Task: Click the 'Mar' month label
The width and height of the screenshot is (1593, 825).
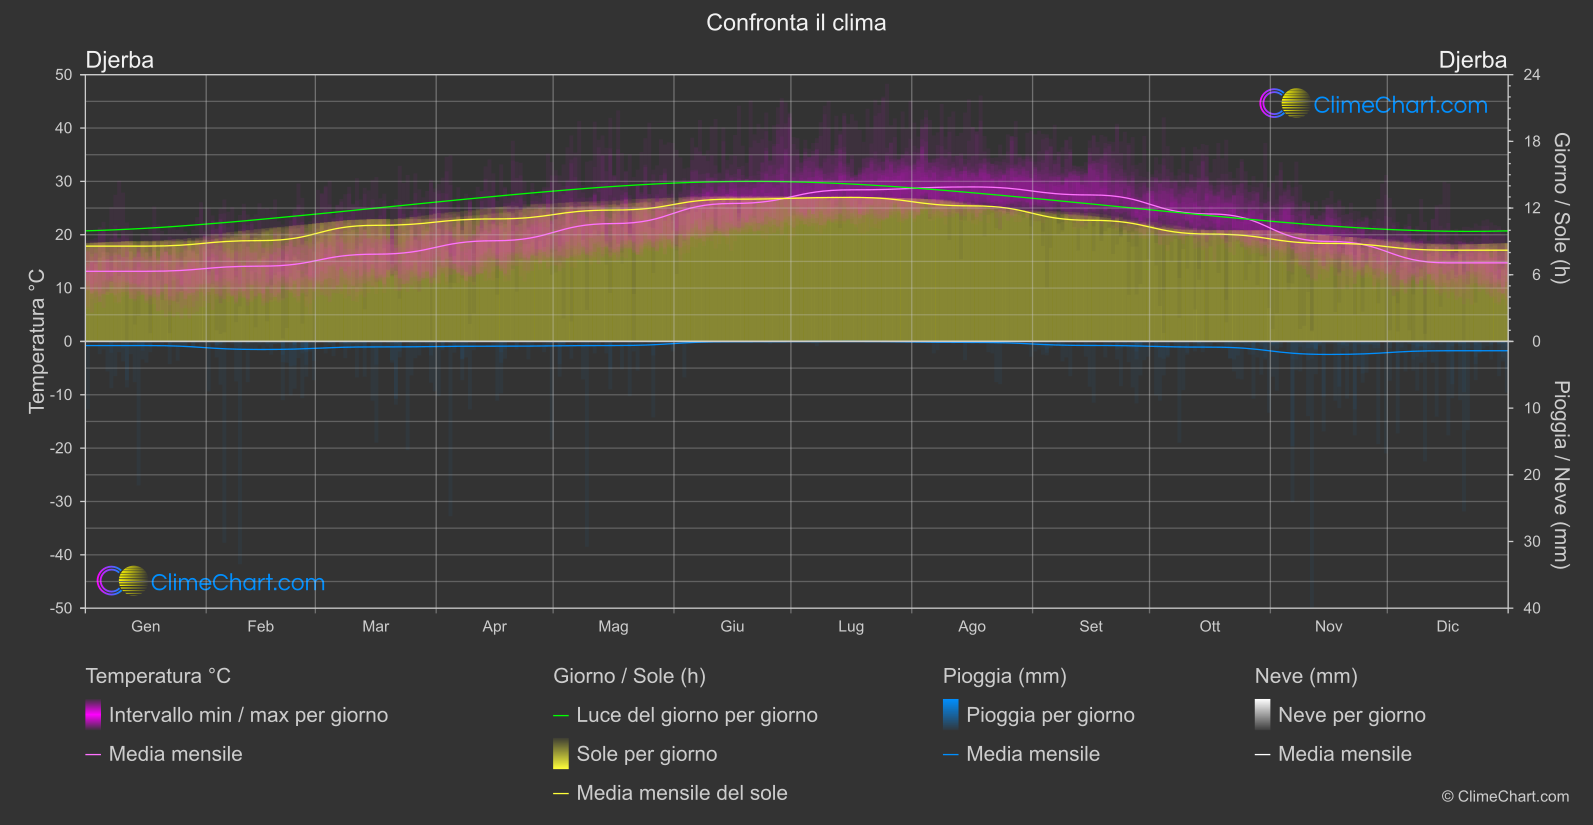Action: (x=375, y=626)
